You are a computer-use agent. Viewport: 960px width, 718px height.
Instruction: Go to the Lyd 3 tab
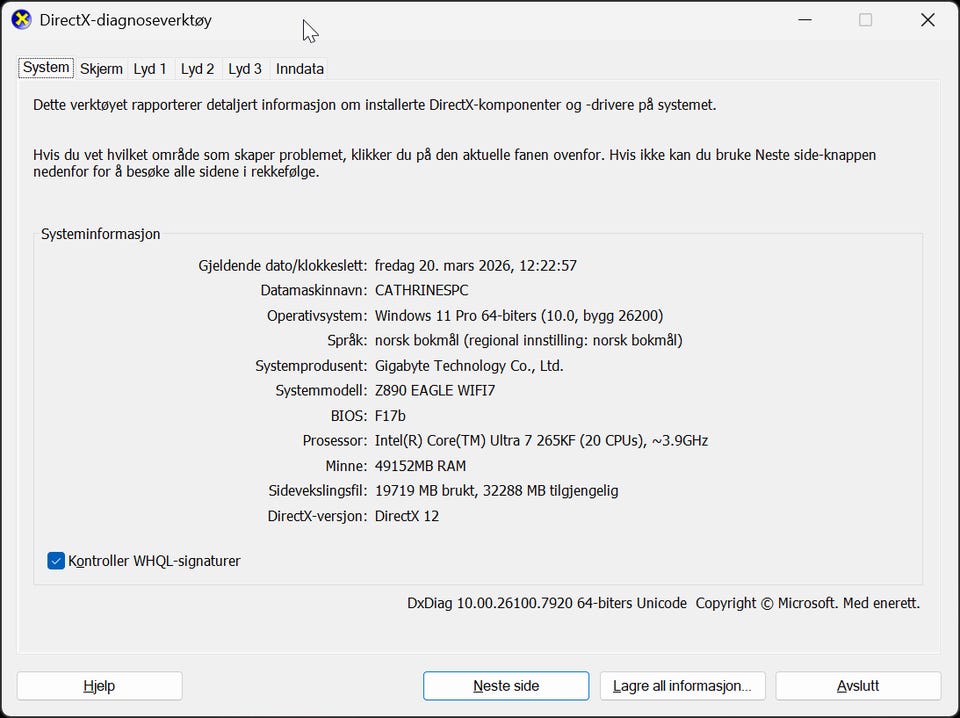pyautogui.click(x=245, y=69)
